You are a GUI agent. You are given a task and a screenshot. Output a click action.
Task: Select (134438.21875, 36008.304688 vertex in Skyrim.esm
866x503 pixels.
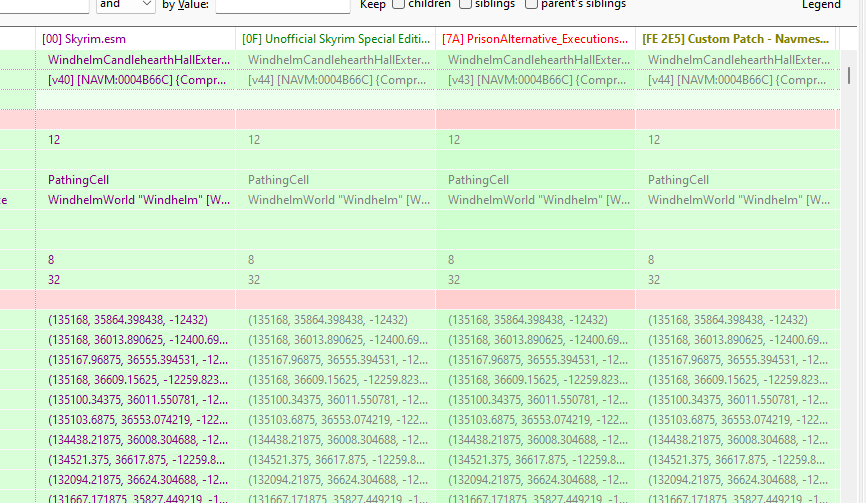point(136,440)
